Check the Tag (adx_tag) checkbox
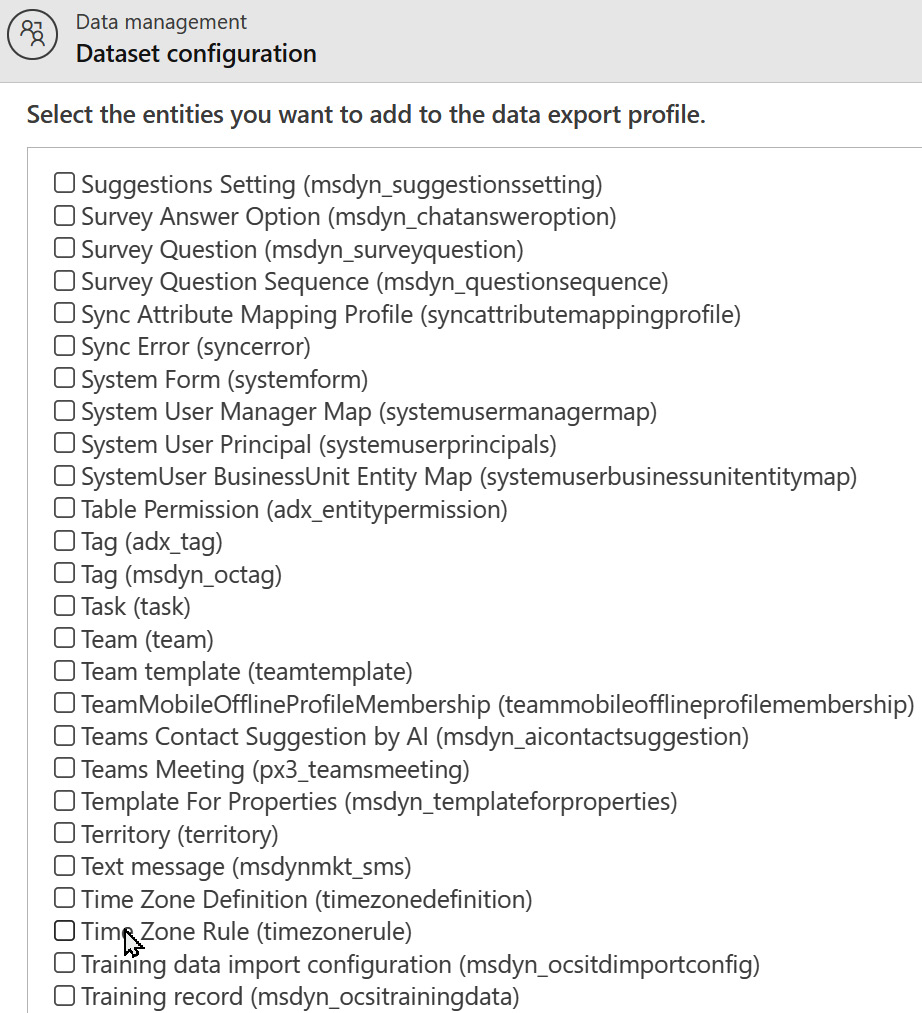The image size is (922, 1013). [64, 540]
